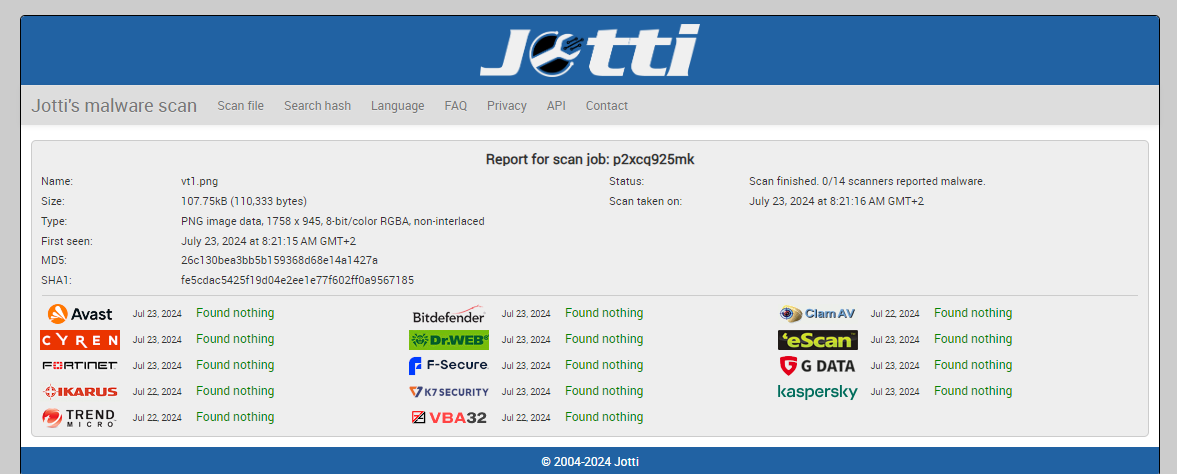Click the file name vt1.png

point(200,181)
